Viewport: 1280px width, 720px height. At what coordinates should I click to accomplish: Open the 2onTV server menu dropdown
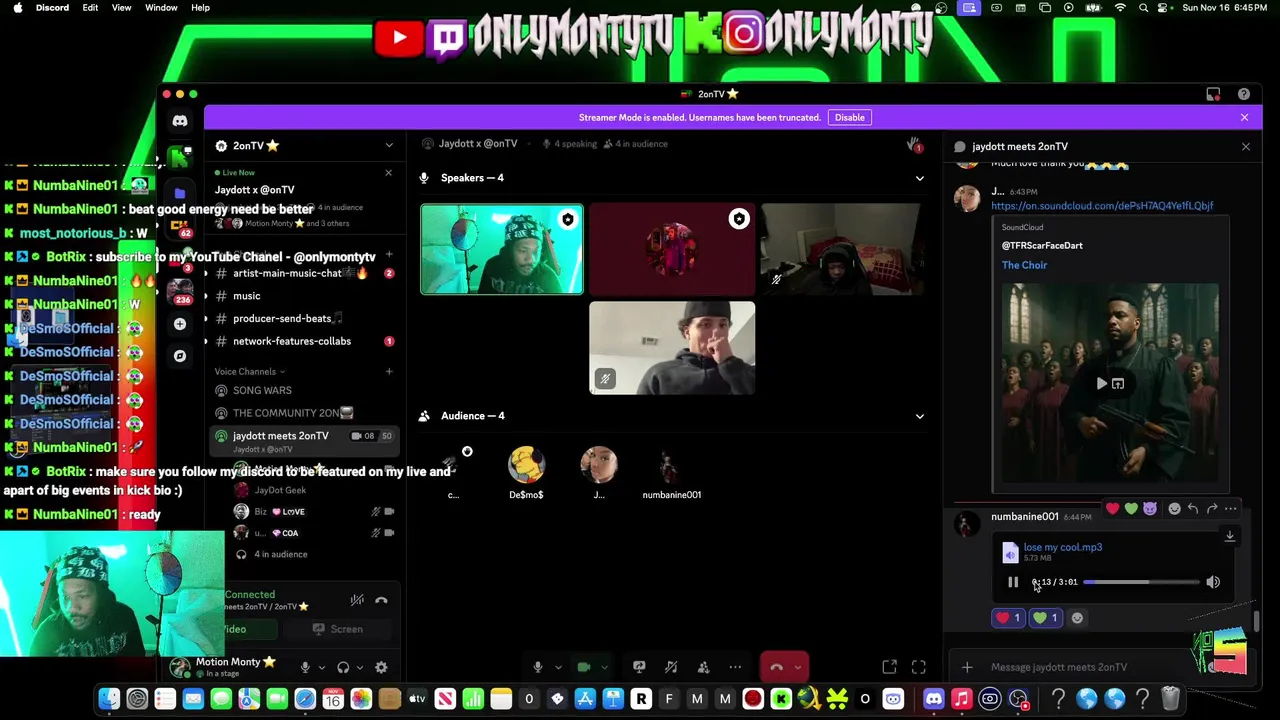click(389, 146)
